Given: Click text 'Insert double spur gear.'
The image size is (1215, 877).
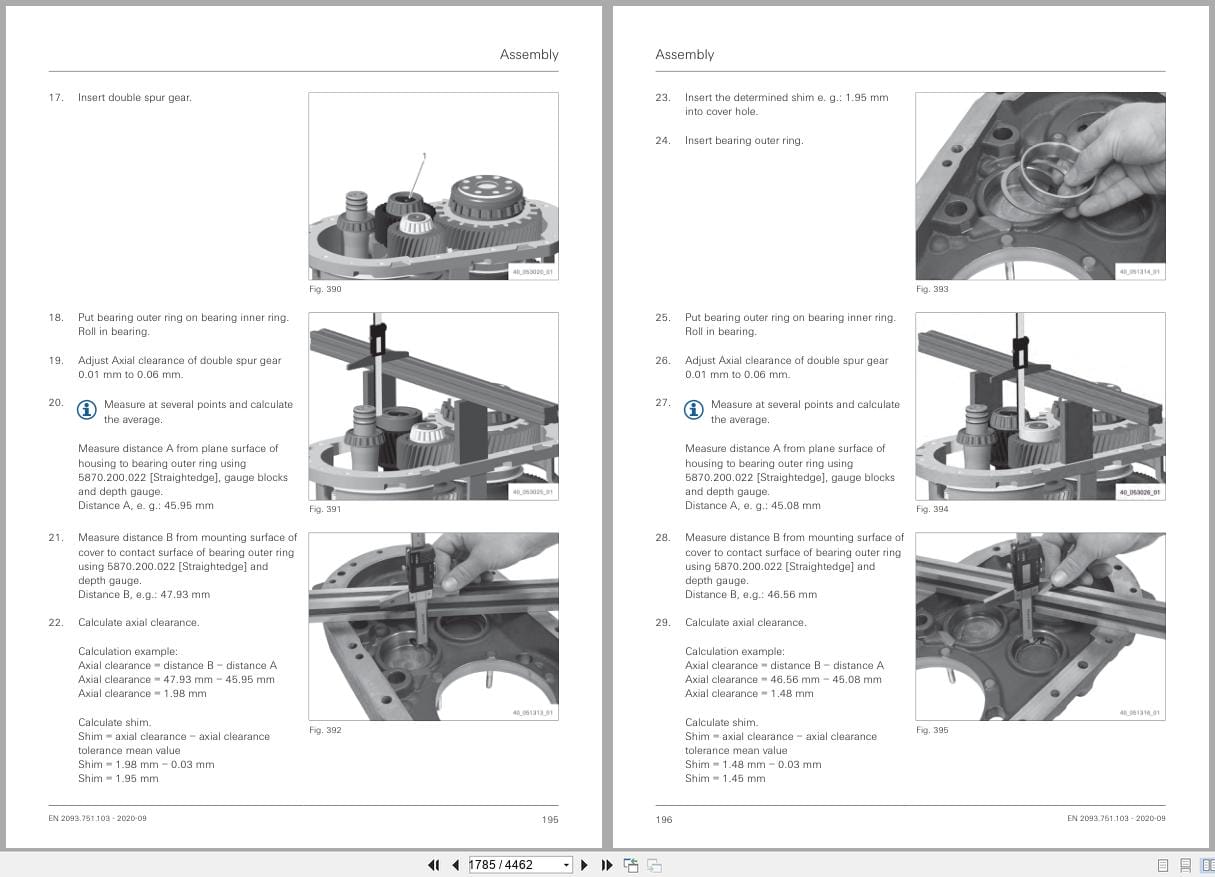Looking at the screenshot, I should tap(135, 97).
